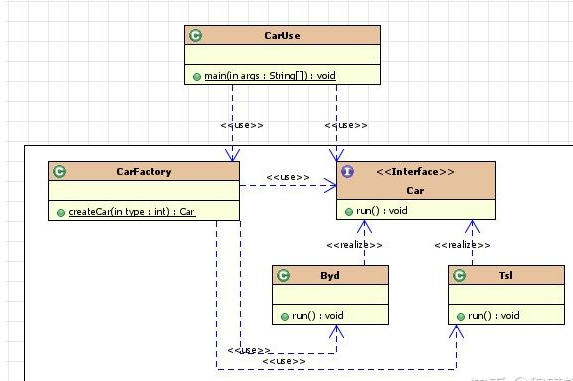
Task: Click the realize label above the Tsl class
Action: 462,245
